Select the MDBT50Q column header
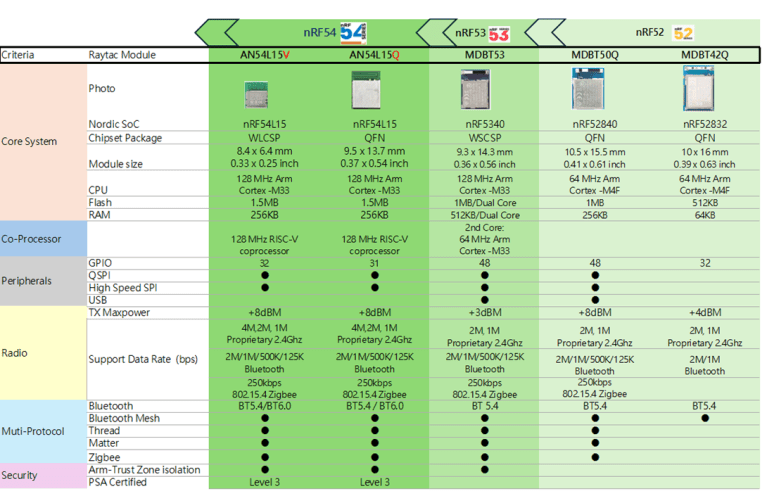Viewport: 767px width, 496px height. click(594, 55)
